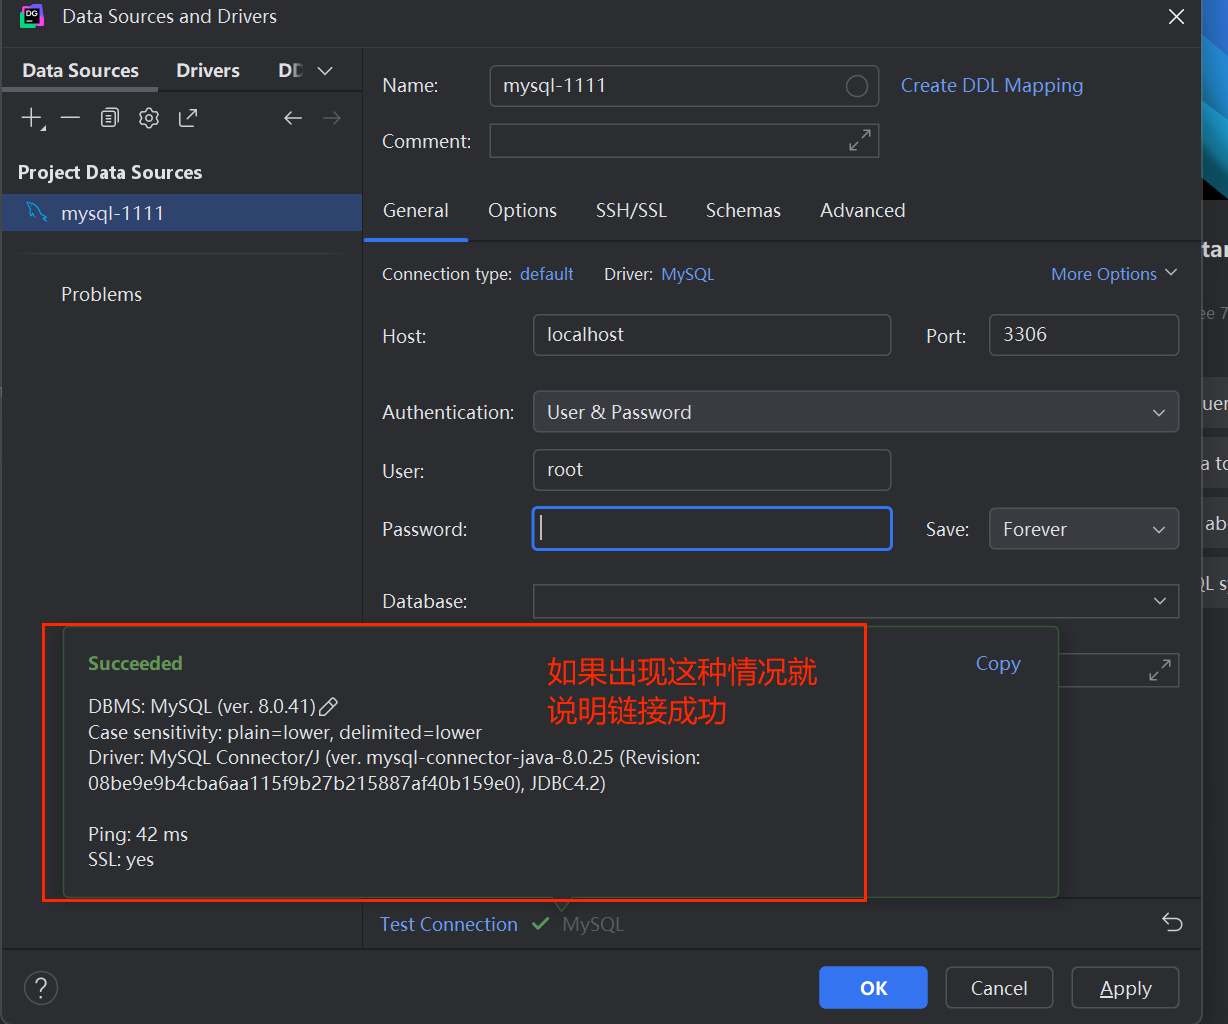Close the Data Sources and Drivers dialog
1228x1024 pixels.
1177,17
